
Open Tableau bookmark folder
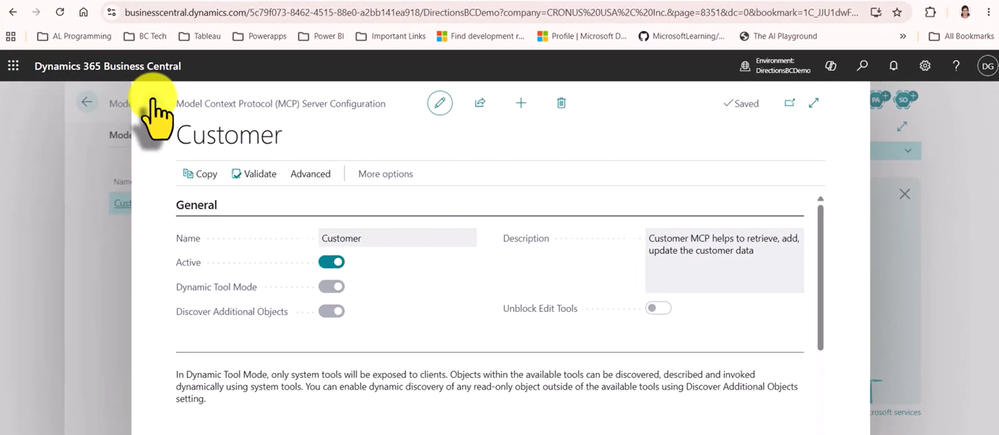(x=199, y=36)
